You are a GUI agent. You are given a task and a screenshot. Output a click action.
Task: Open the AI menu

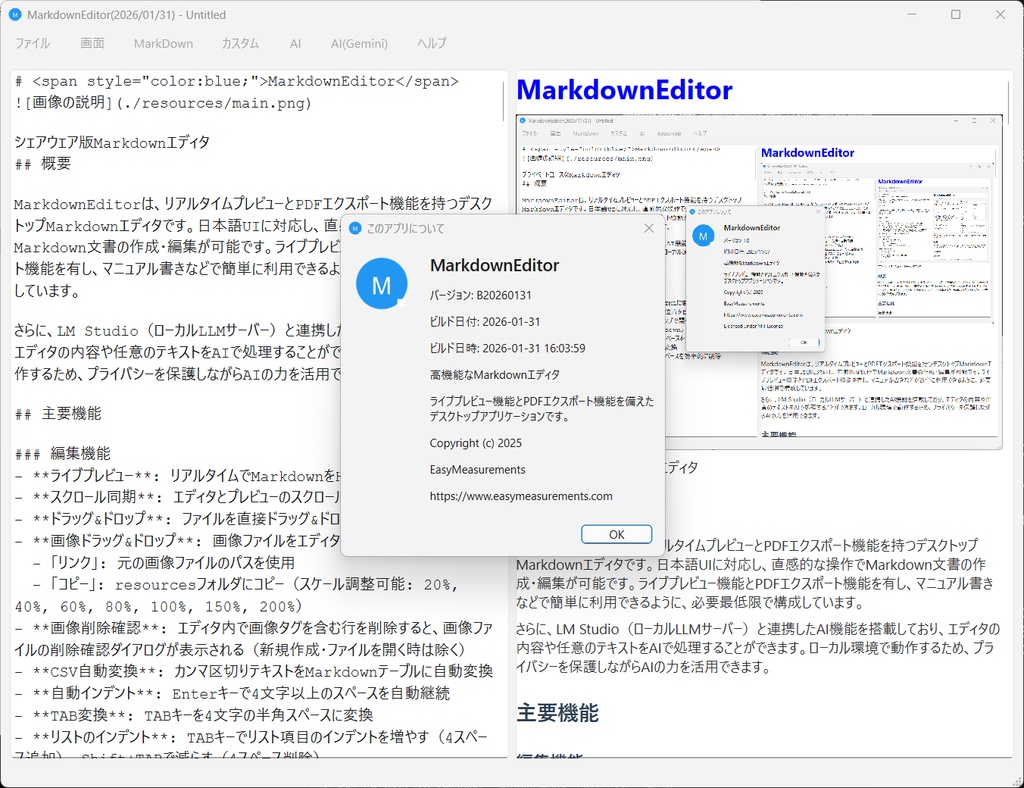click(295, 43)
